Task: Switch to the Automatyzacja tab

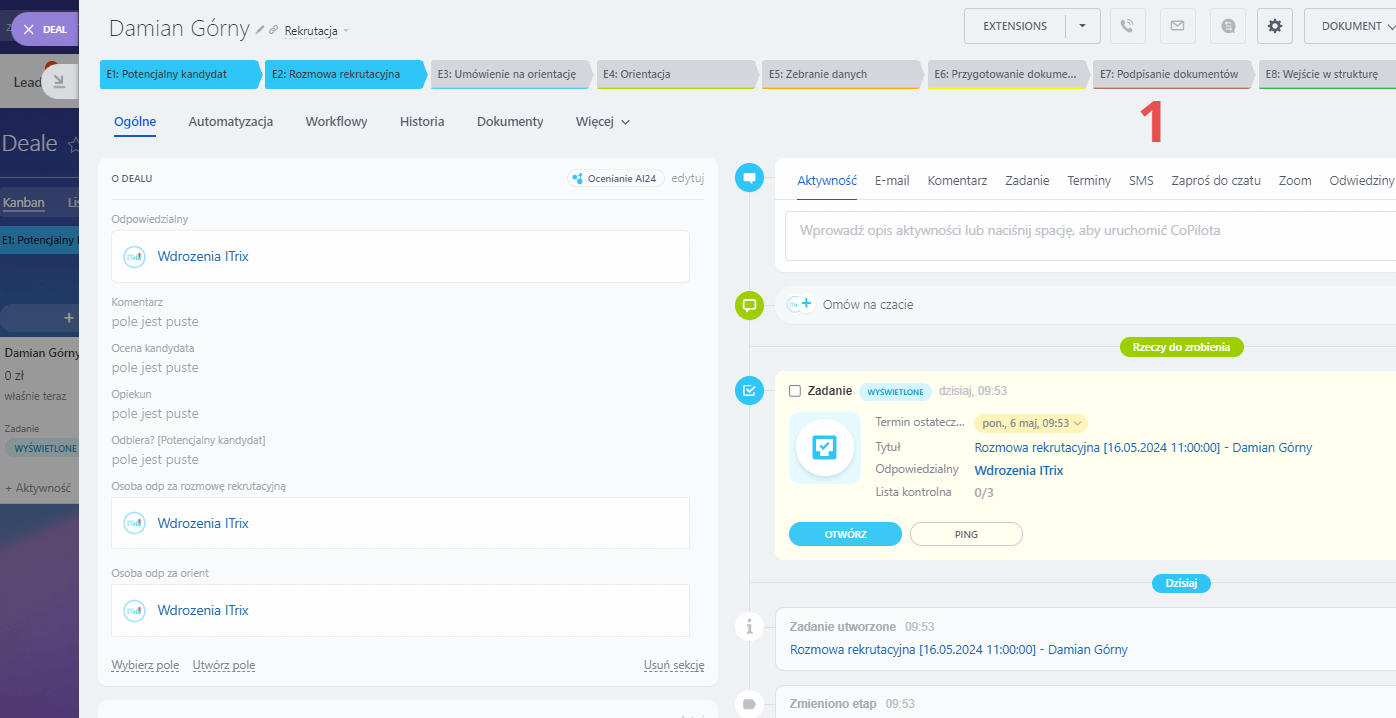Action: (231, 122)
